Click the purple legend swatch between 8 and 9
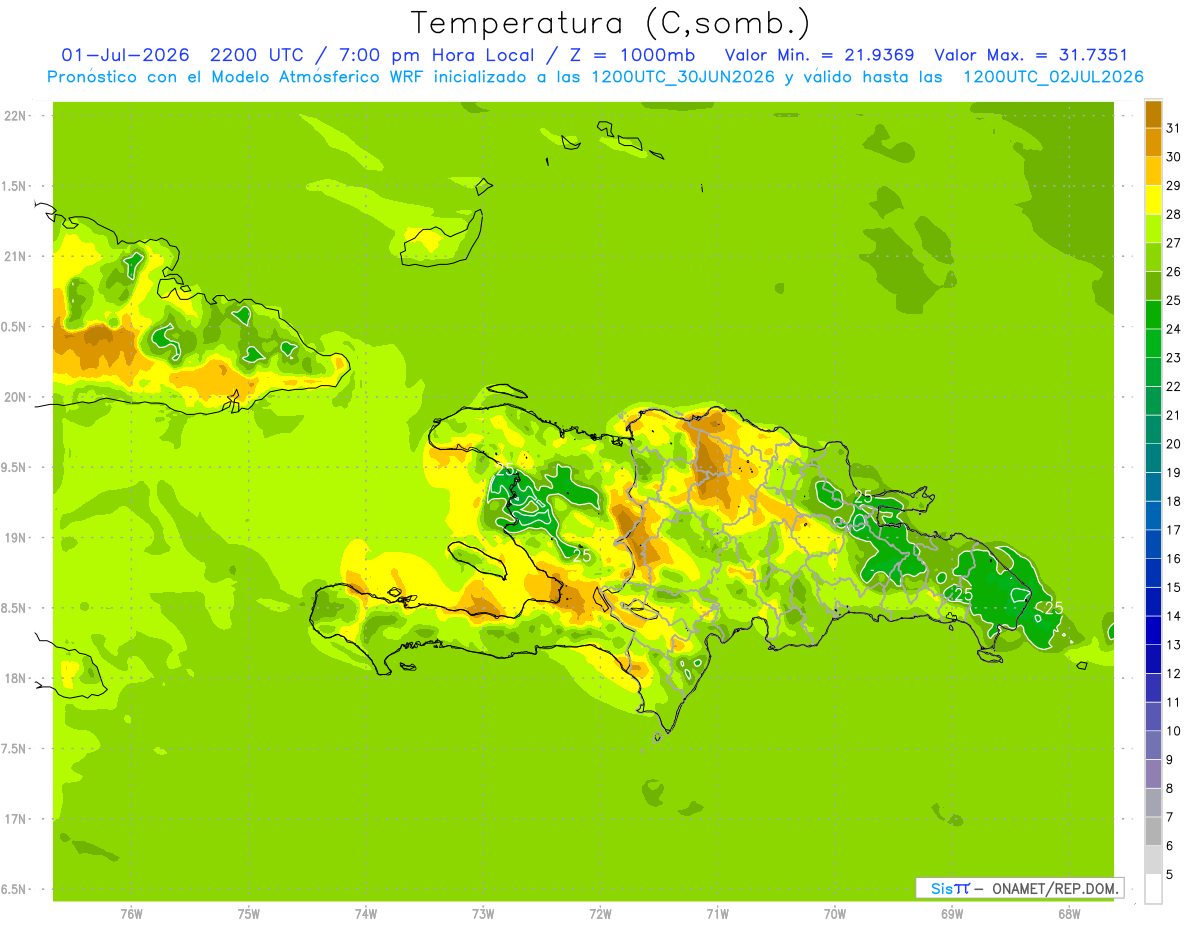 pyautogui.click(x=1153, y=774)
